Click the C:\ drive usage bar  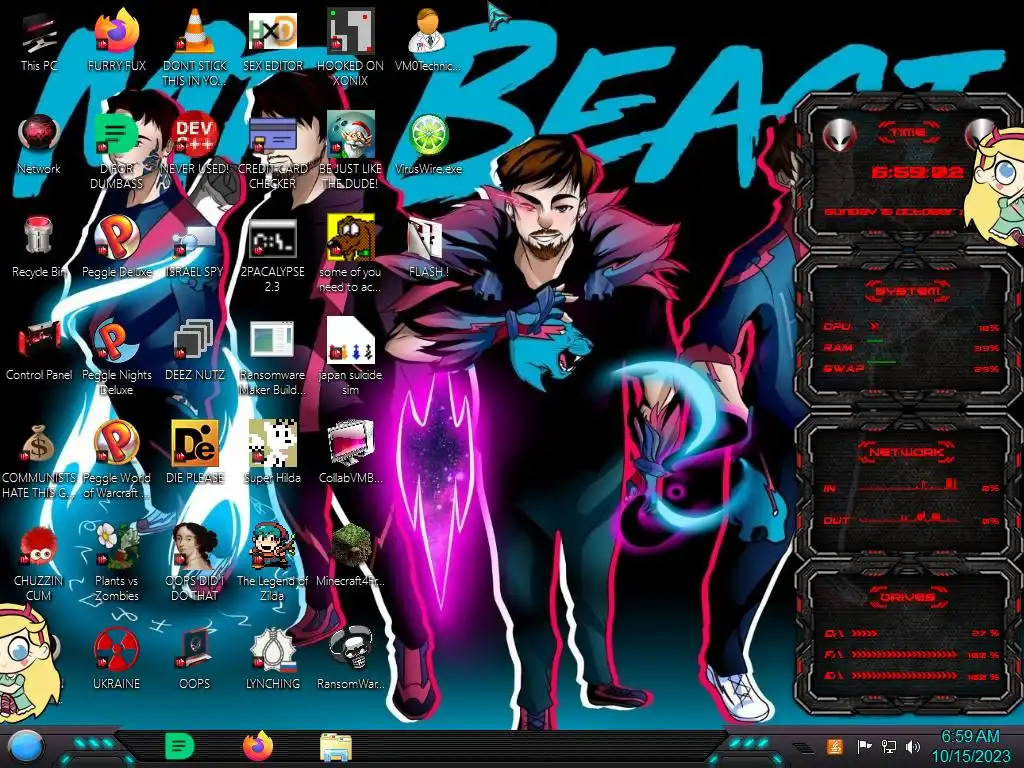coord(910,633)
